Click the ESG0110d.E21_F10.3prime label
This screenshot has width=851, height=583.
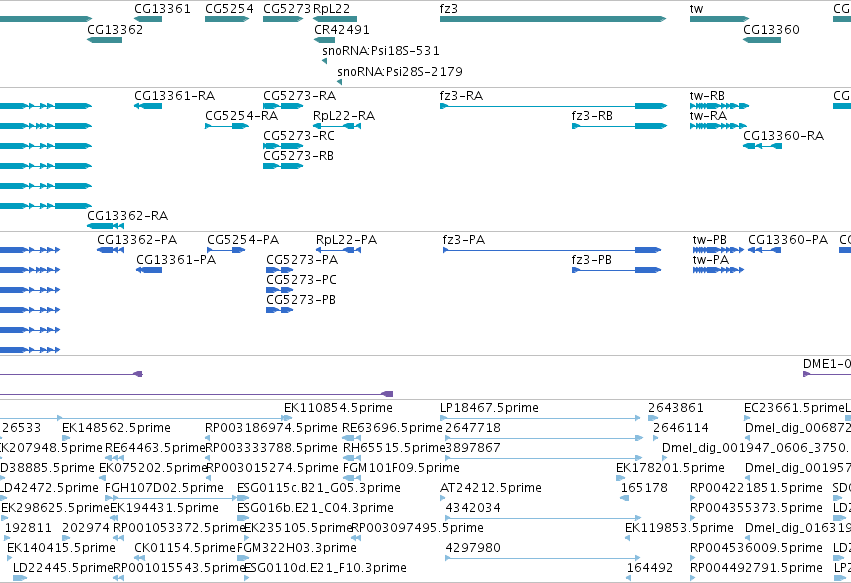(x=325, y=568)
